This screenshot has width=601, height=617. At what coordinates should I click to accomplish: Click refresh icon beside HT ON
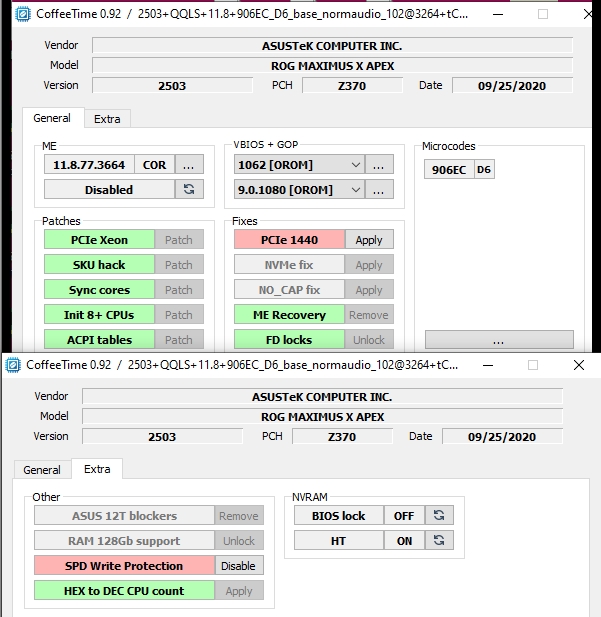click(439, 540)
